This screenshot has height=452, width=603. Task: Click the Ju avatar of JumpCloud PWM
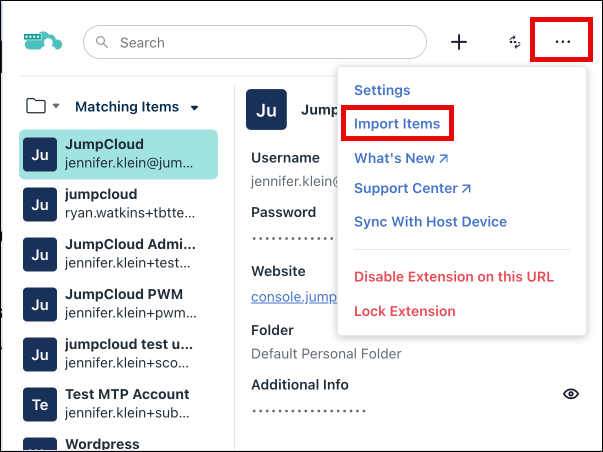(40, 304)
